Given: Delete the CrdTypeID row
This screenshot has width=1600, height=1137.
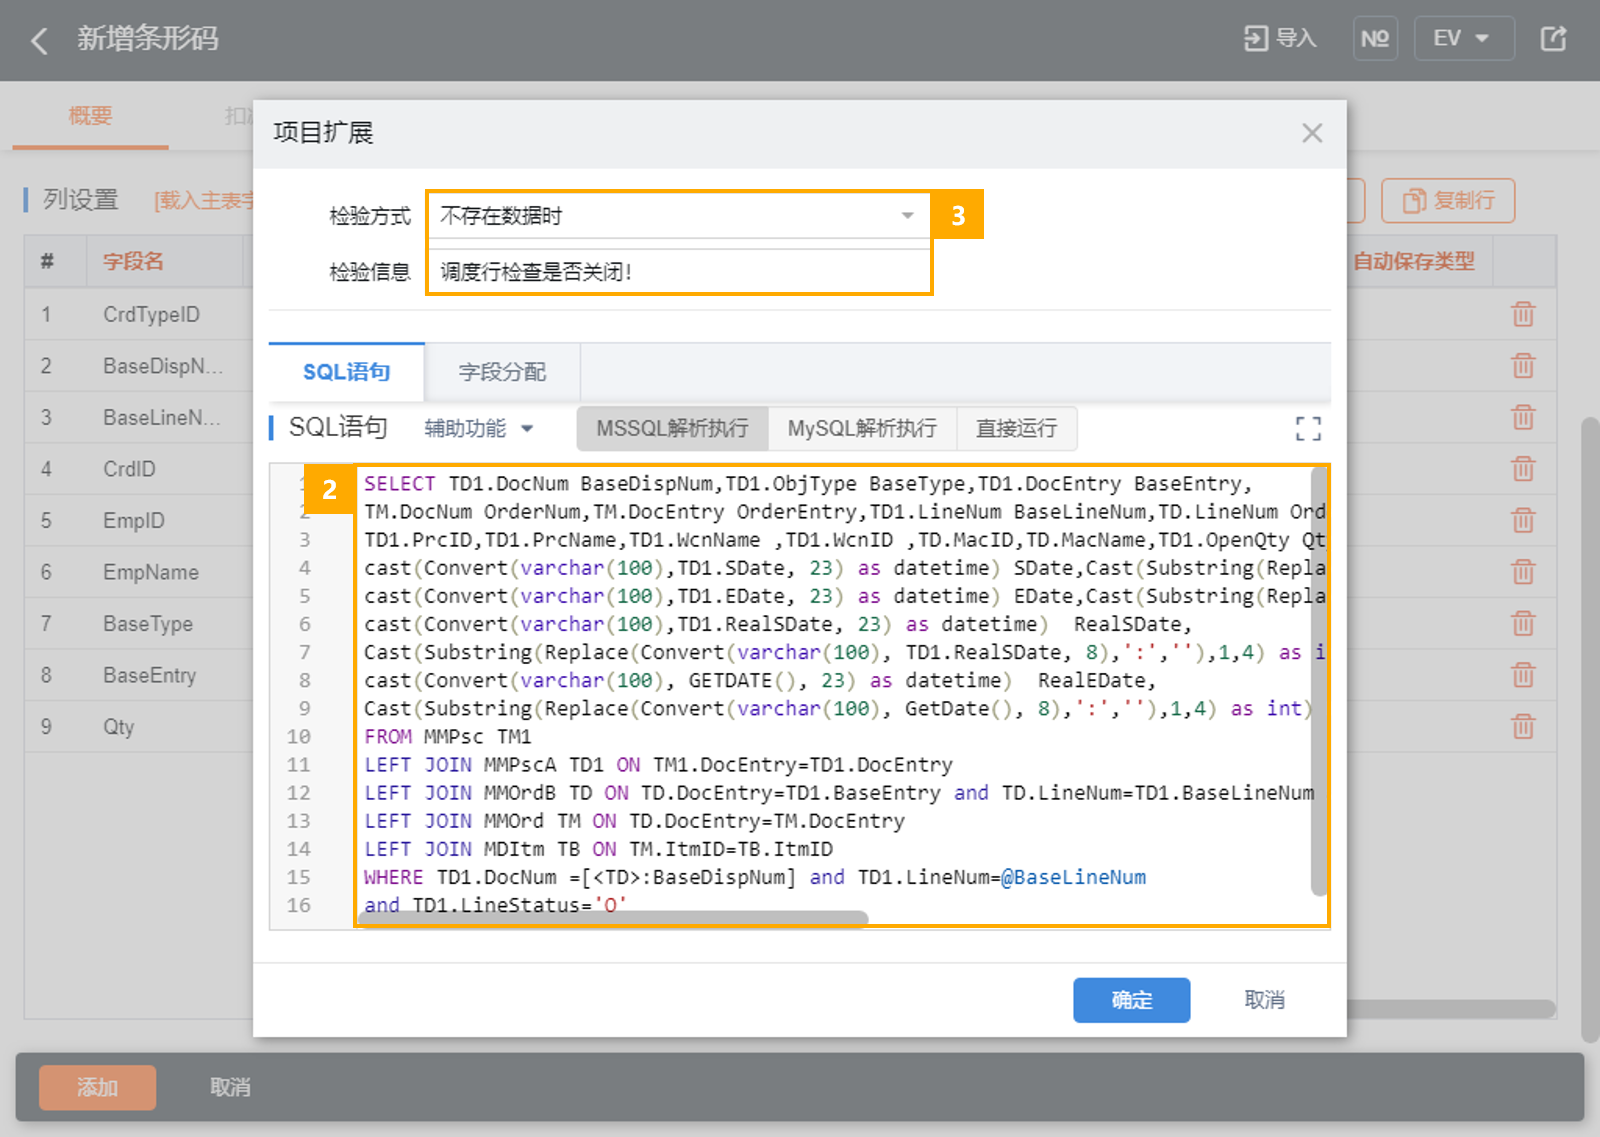Looking at the screenshot, I should coord(1522,314).
